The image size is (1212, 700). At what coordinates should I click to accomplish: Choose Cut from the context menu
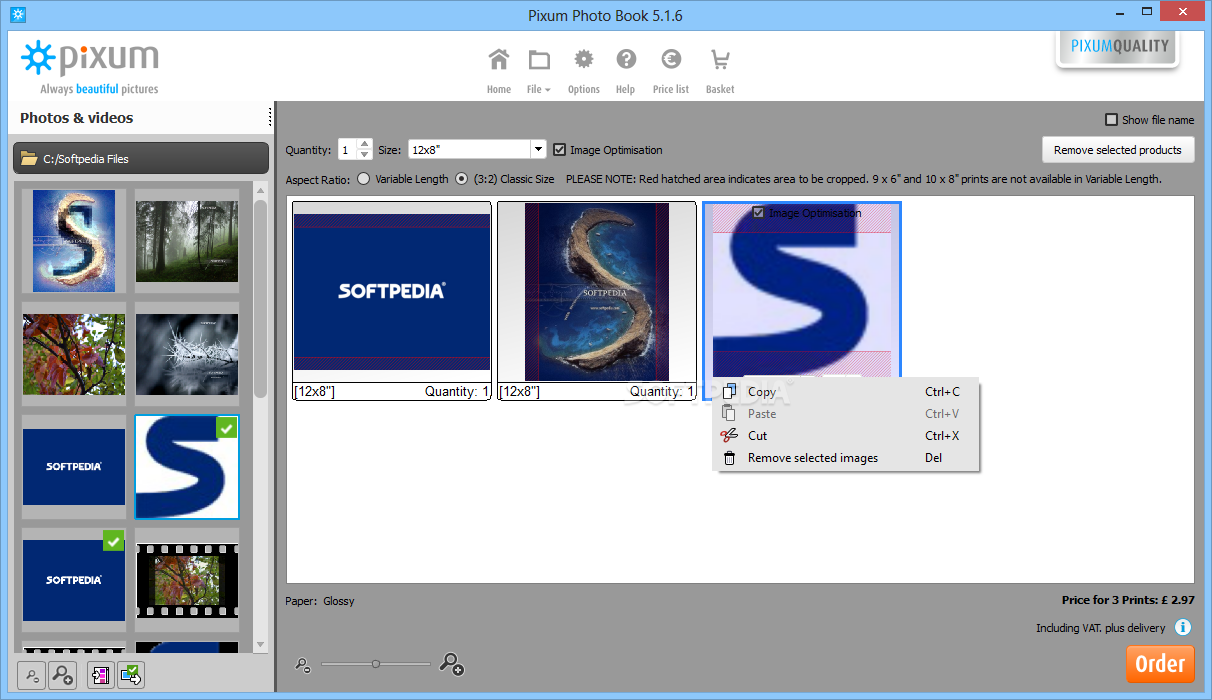846,436
